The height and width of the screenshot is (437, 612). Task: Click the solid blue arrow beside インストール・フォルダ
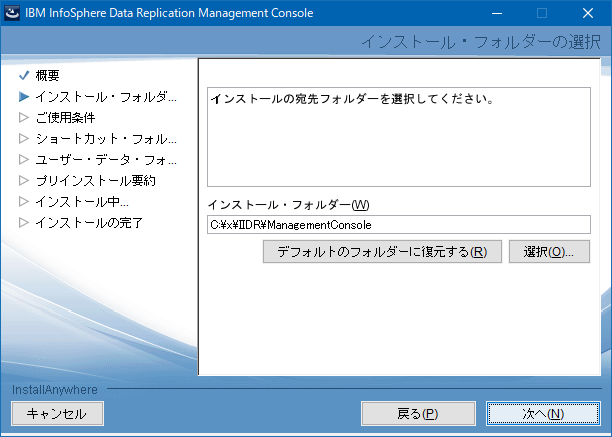tap(24, 96)
